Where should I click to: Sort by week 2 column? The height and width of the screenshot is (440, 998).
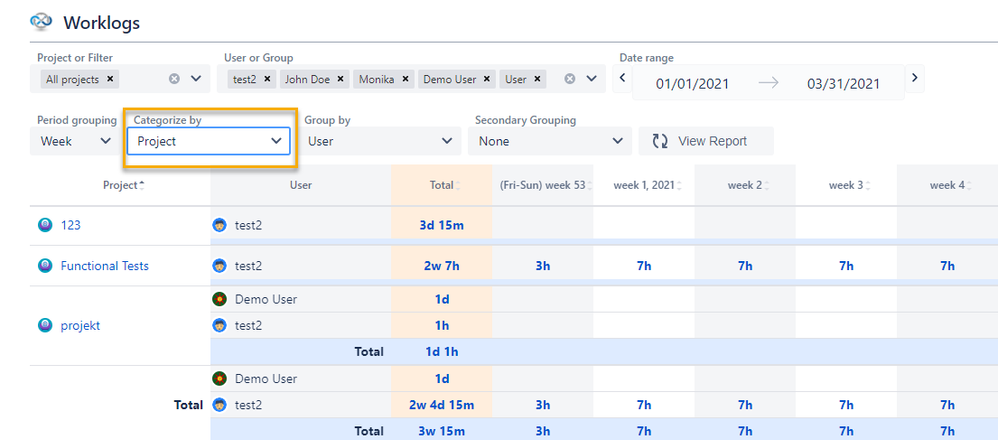[x=747, y=185]
